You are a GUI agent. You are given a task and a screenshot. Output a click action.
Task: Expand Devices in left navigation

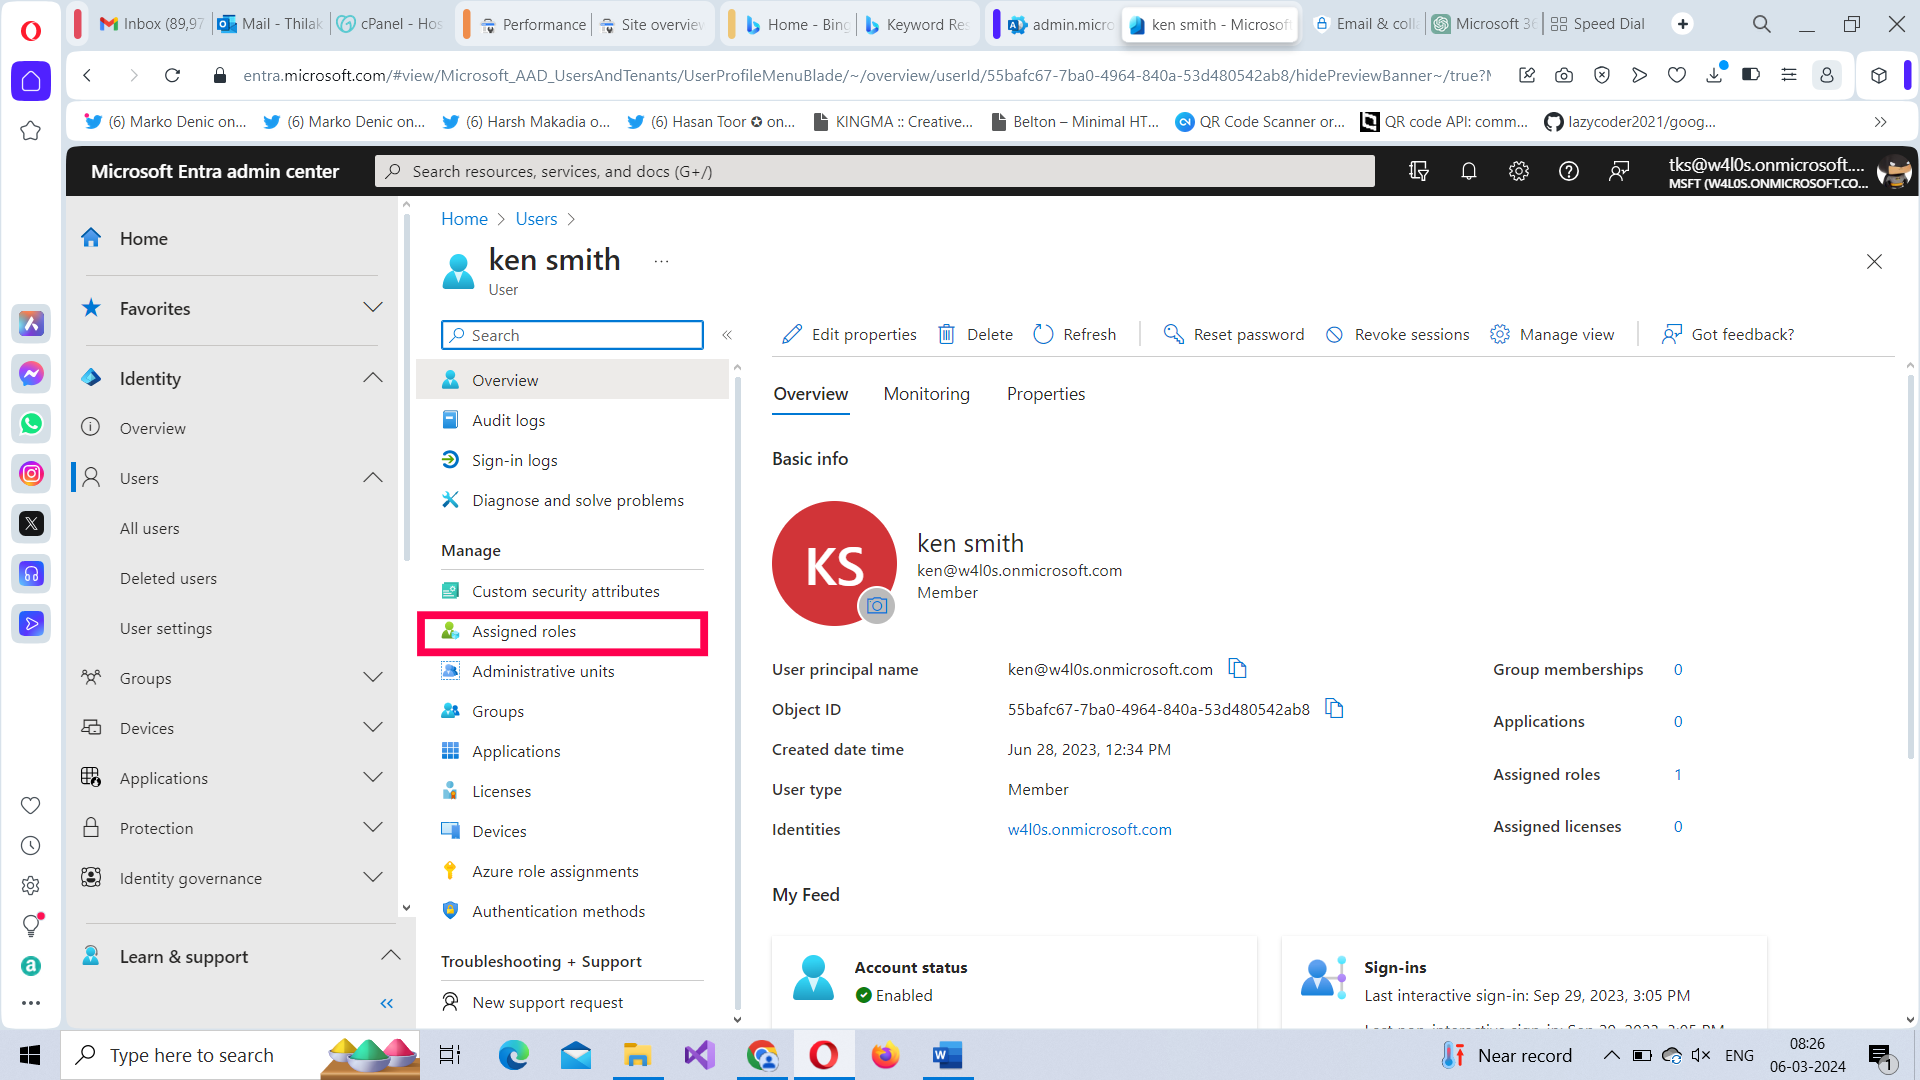click(x=373, y=728)
